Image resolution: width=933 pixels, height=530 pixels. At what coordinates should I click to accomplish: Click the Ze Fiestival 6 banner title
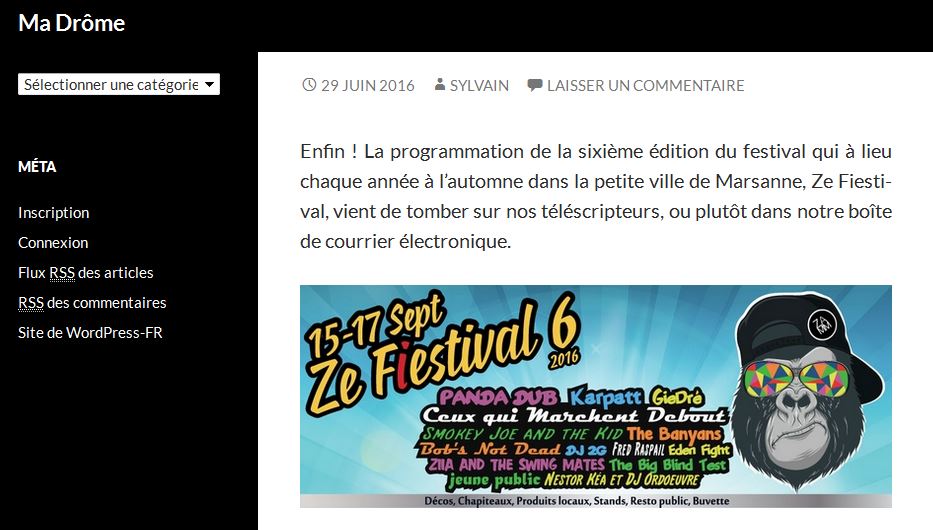443,357
